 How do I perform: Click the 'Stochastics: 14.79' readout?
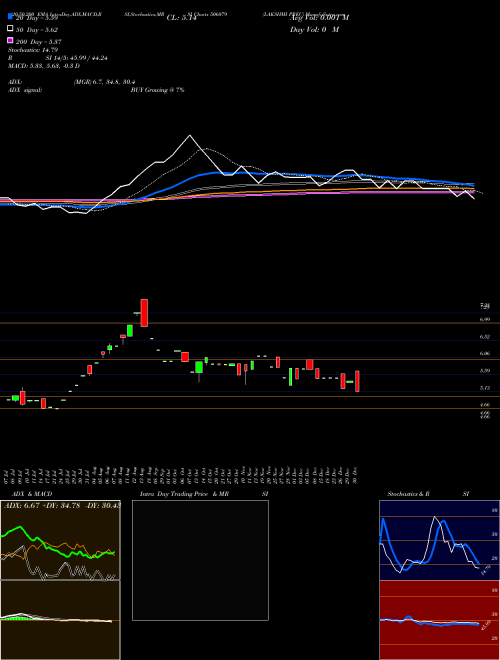(33, 50)
